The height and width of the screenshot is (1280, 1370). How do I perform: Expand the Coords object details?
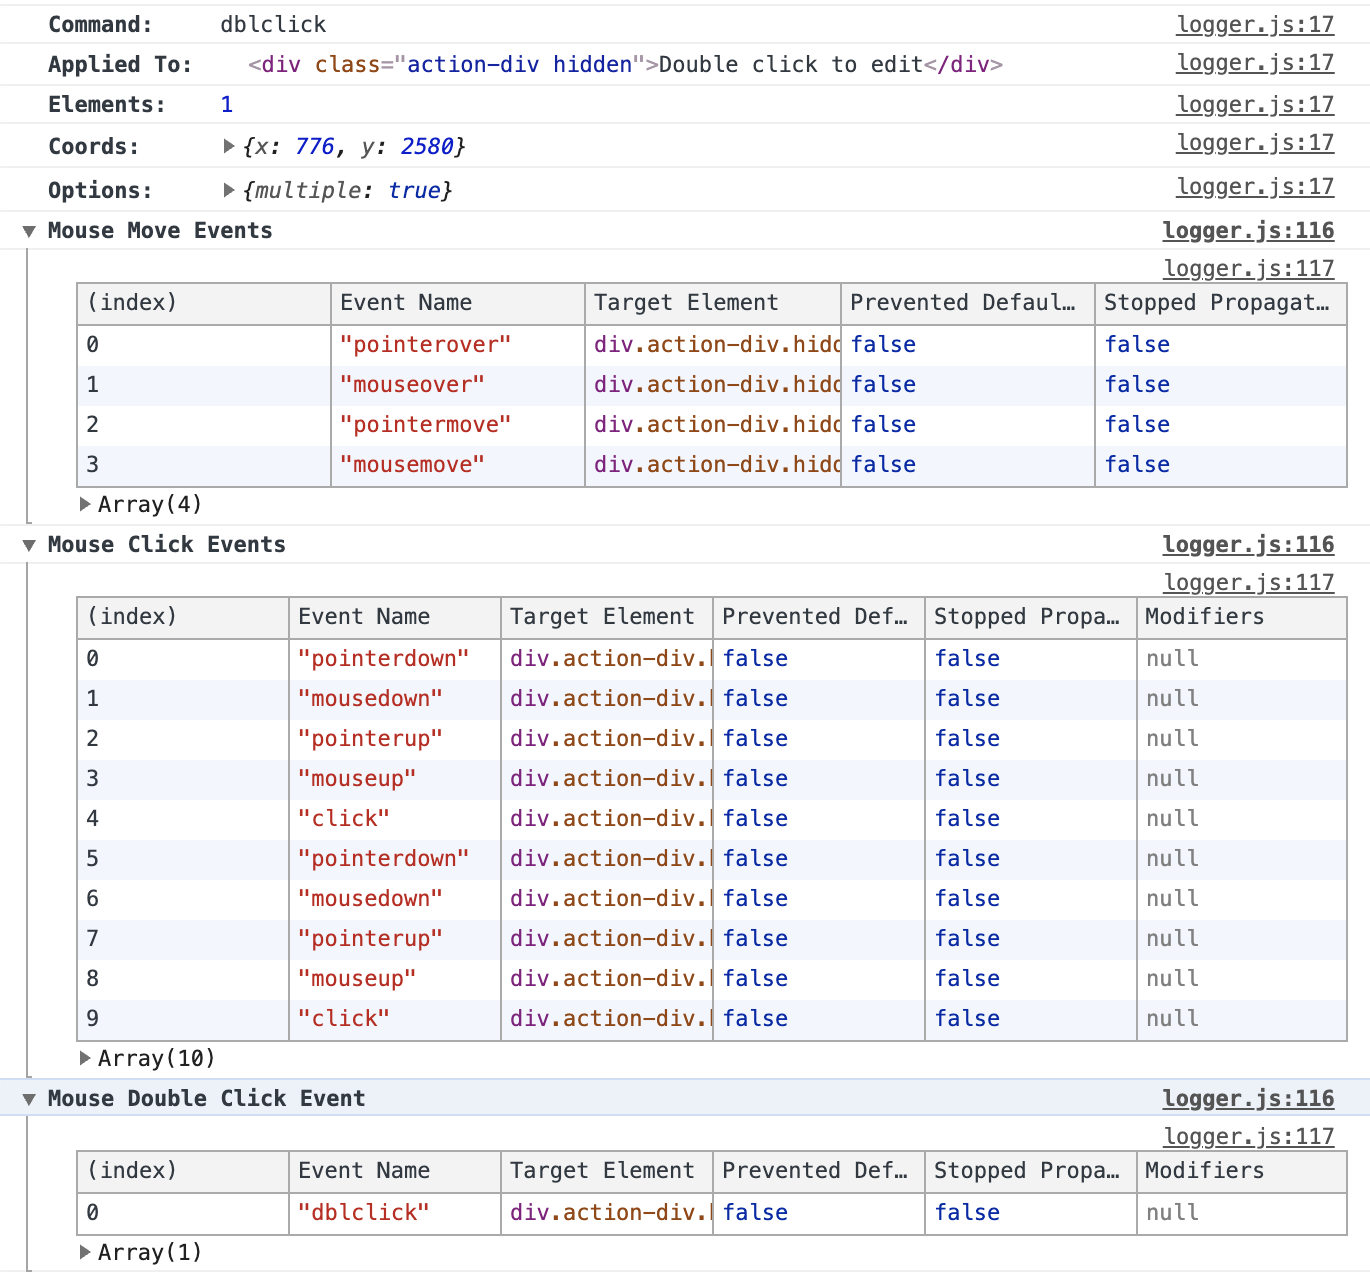(x=228, y=145)
